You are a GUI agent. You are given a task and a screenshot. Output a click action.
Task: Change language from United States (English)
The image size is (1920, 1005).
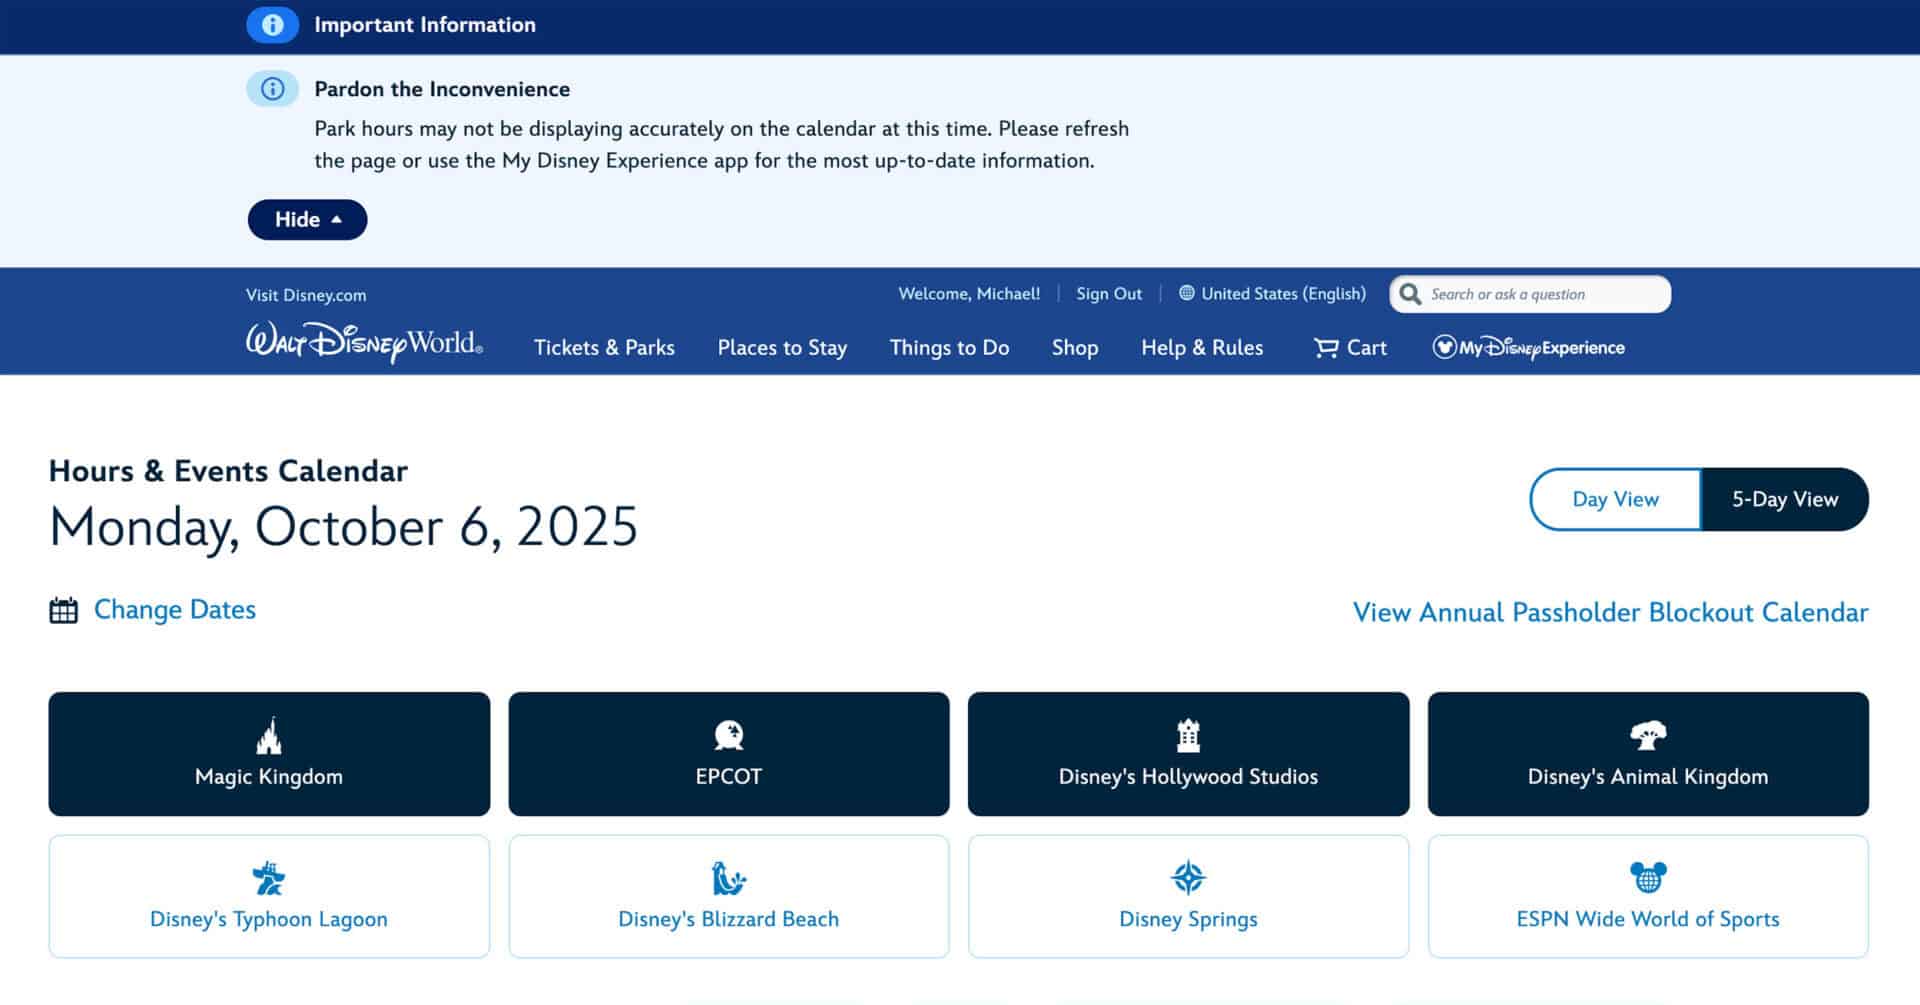(x=1272, y=294)
